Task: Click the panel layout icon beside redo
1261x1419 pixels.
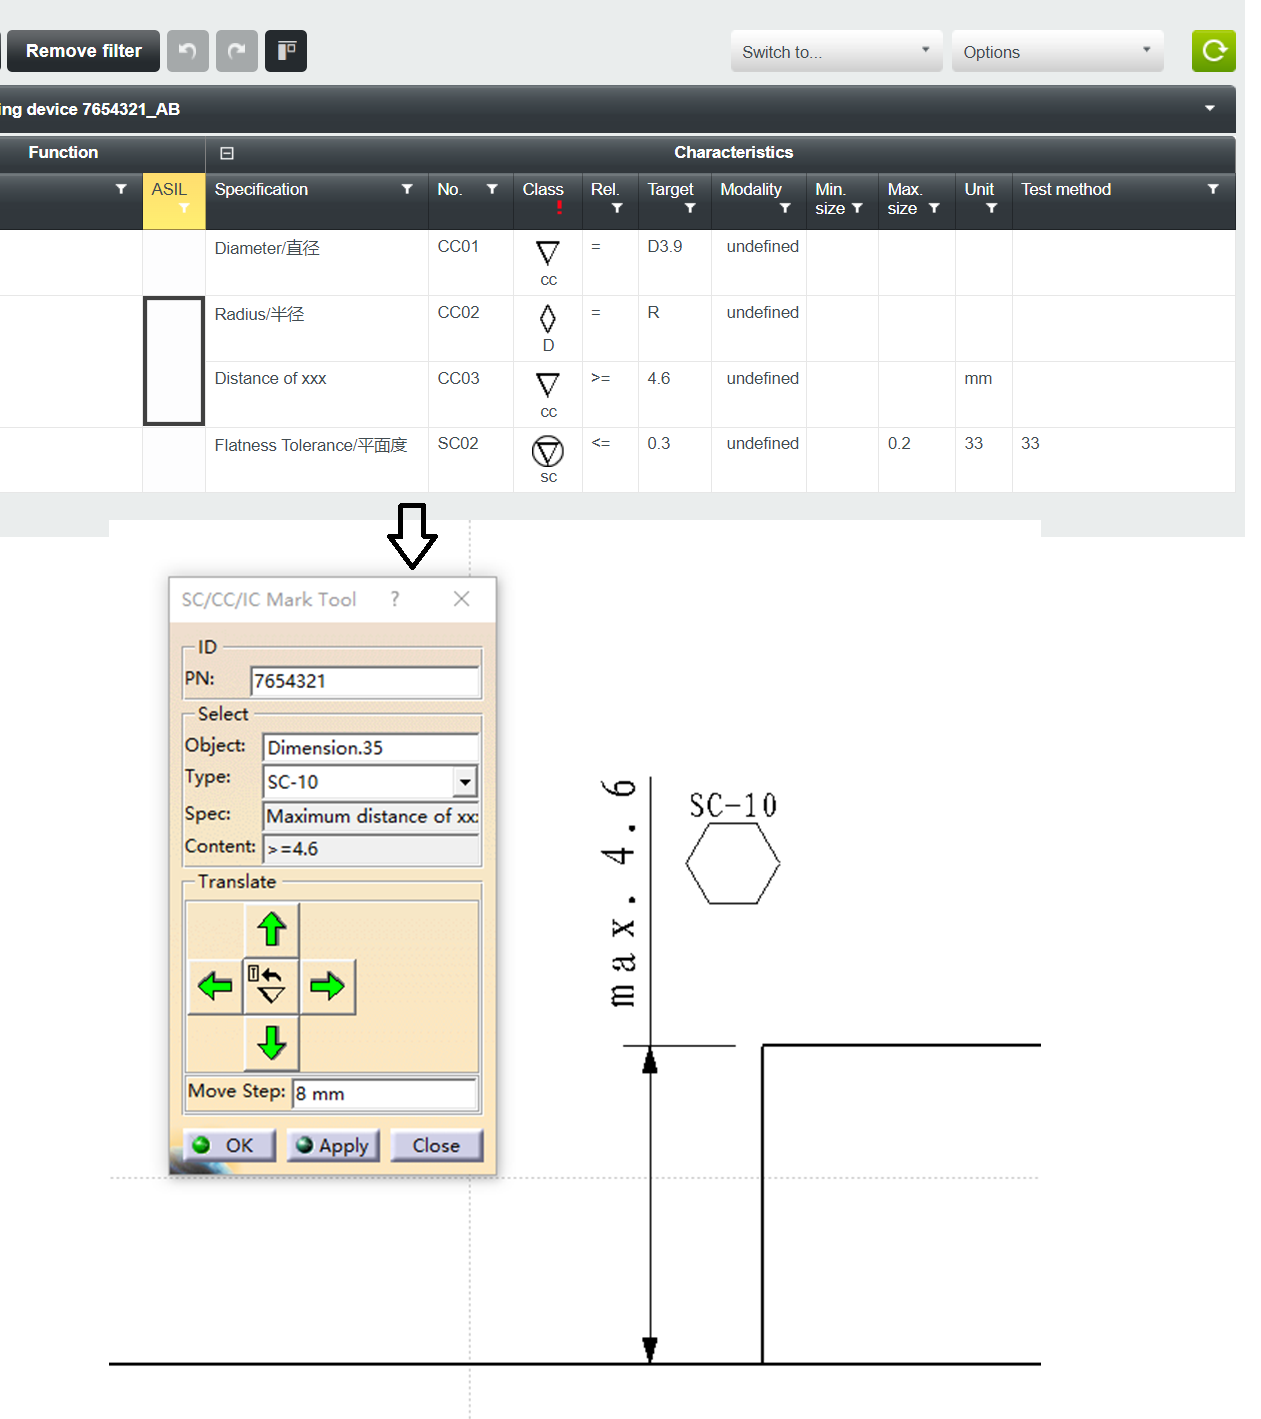Action: [286, 51]
